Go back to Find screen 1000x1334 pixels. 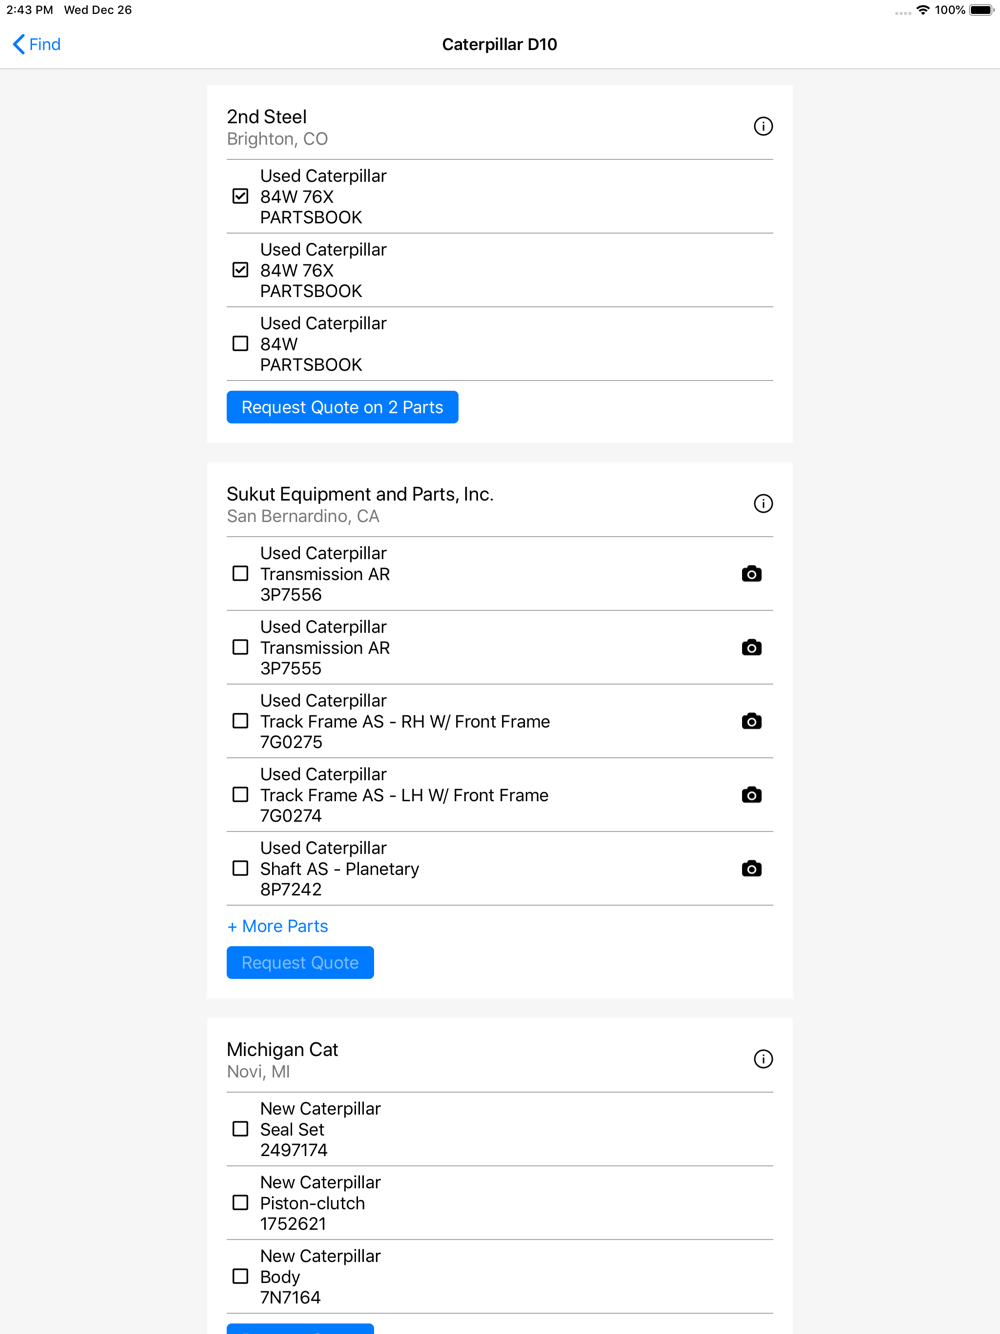[37, 44]
